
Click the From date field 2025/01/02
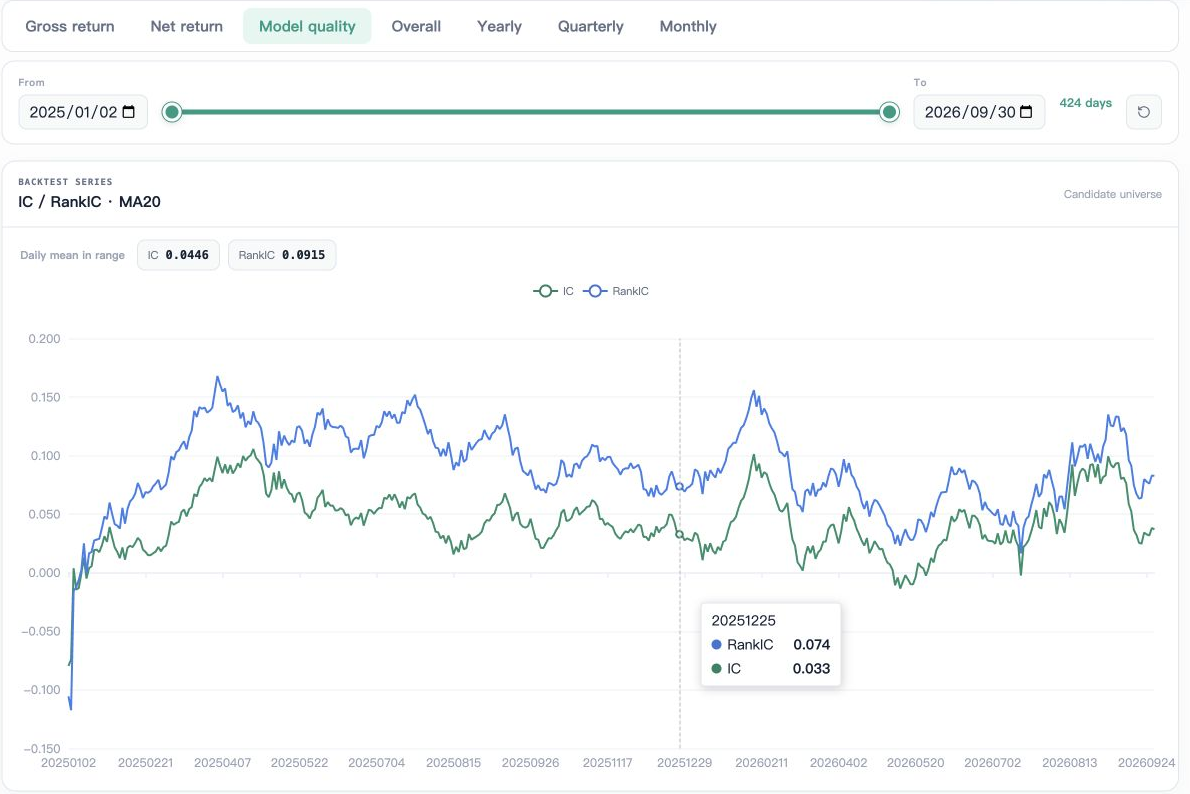(83, 112)
